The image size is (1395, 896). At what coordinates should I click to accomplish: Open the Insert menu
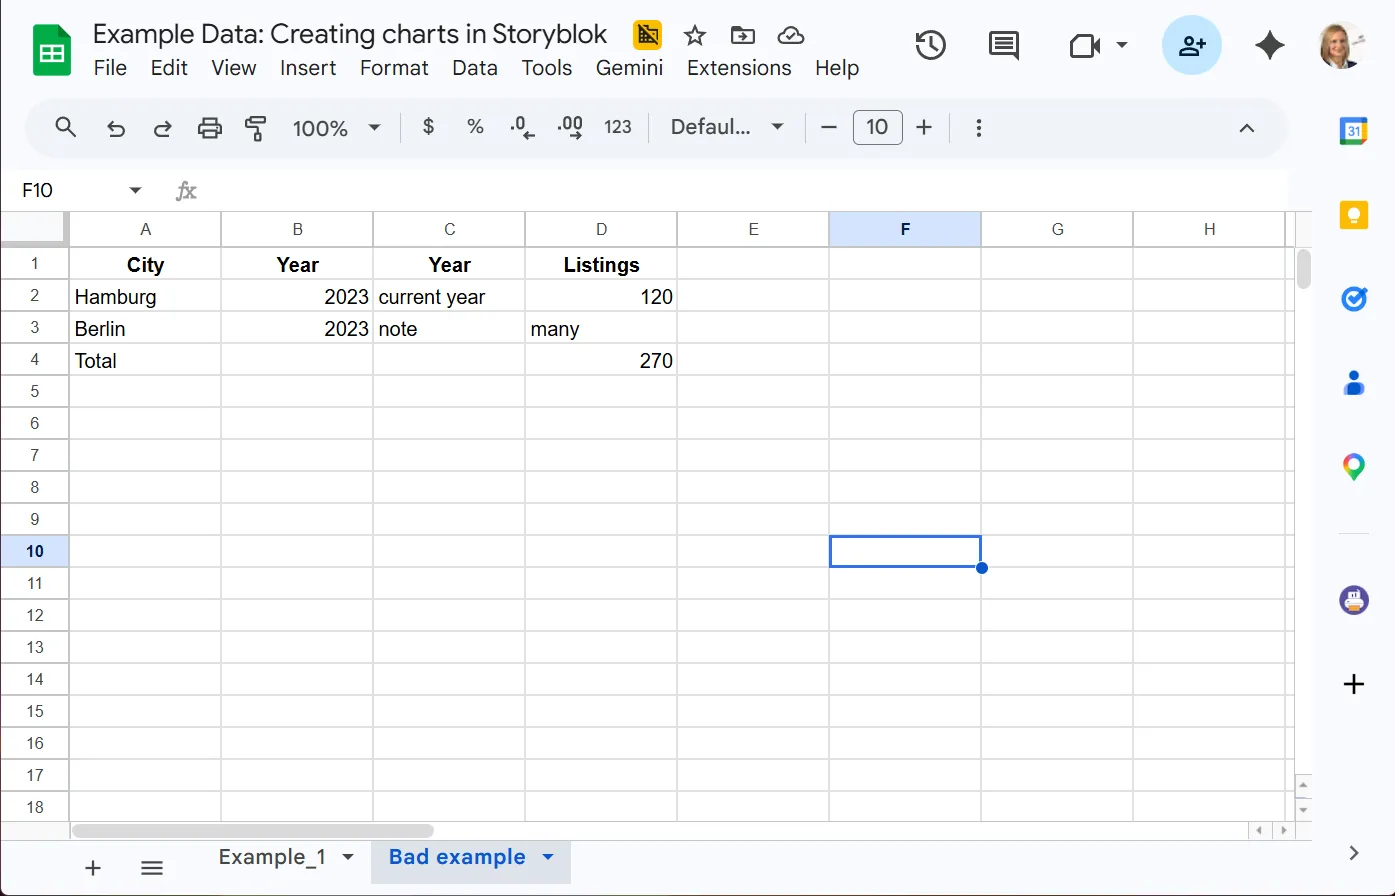(x=308, y=68)
